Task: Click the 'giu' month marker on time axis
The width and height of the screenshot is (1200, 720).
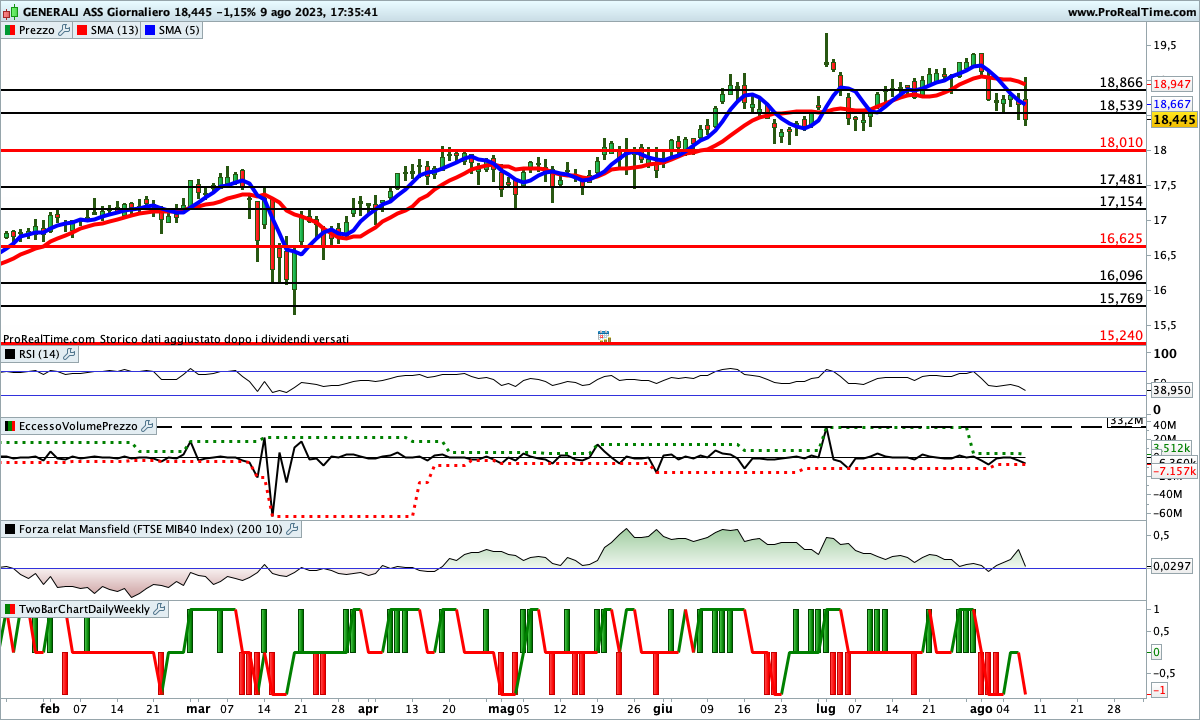Action: coord(662,706)
